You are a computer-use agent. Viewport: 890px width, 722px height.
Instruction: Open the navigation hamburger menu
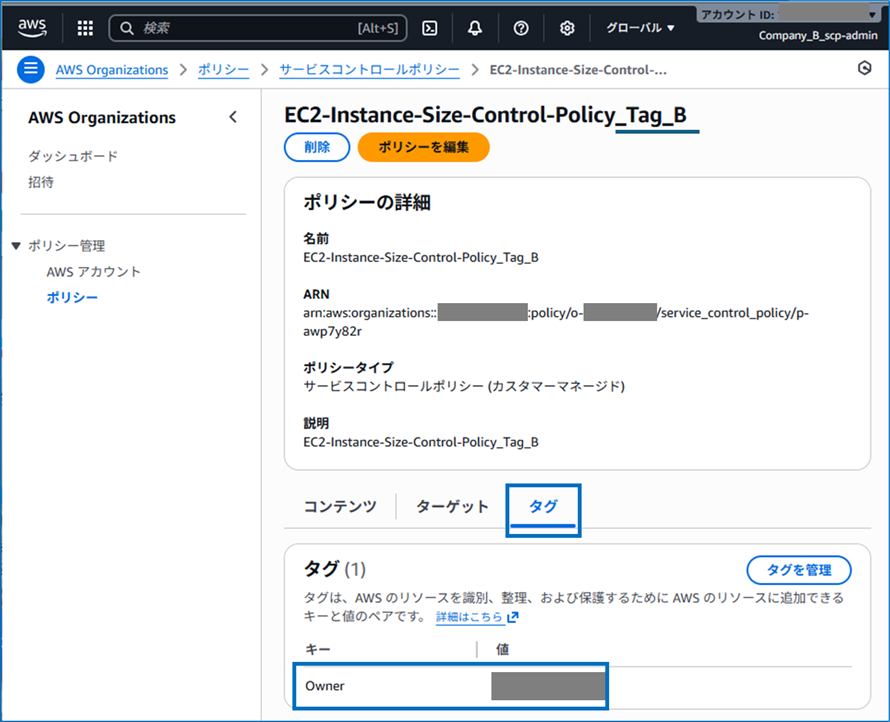coord(30,69)
